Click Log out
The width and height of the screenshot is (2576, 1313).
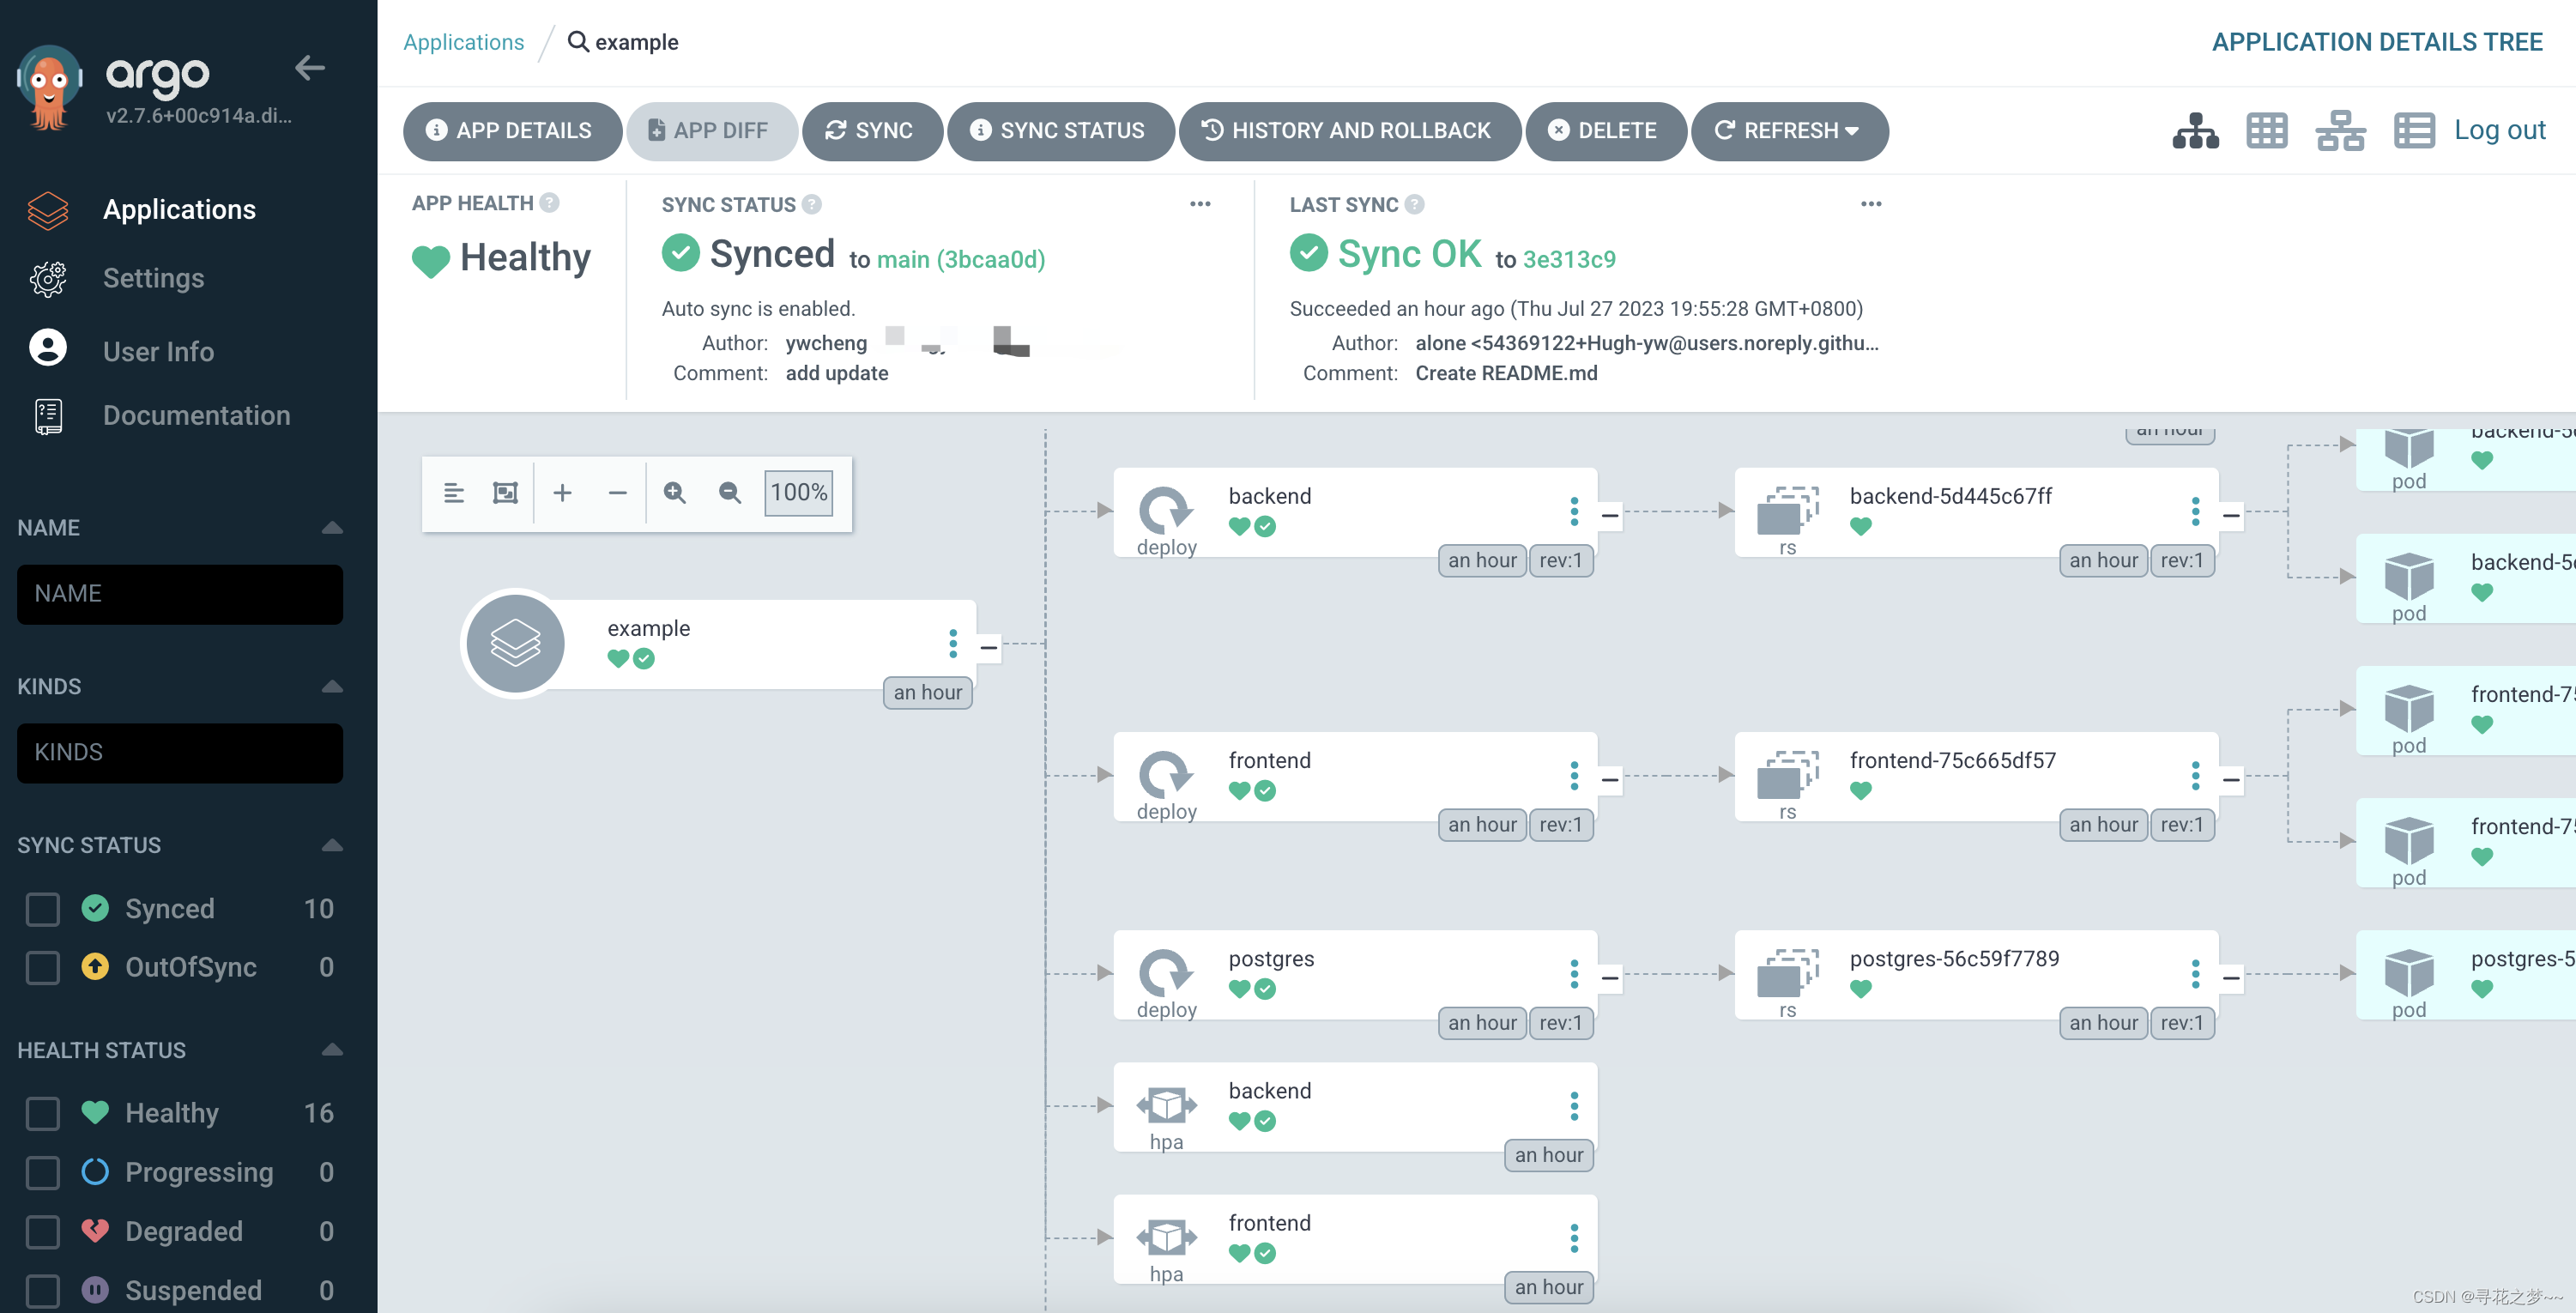click(x=2499, y=130)
